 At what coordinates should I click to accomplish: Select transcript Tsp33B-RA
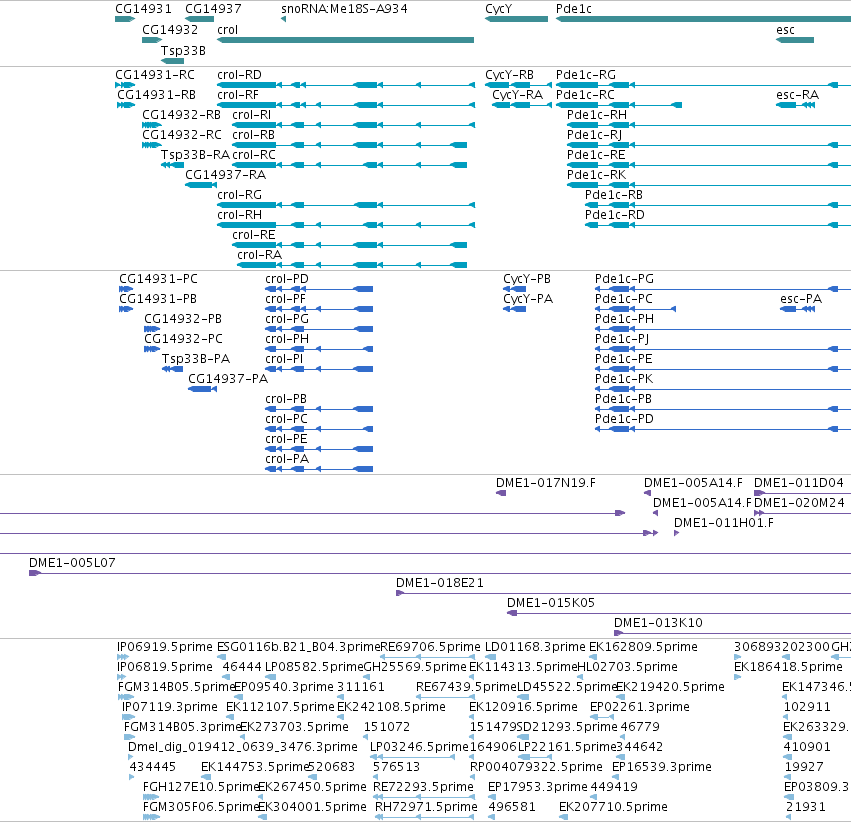click(x=195, y=155)
